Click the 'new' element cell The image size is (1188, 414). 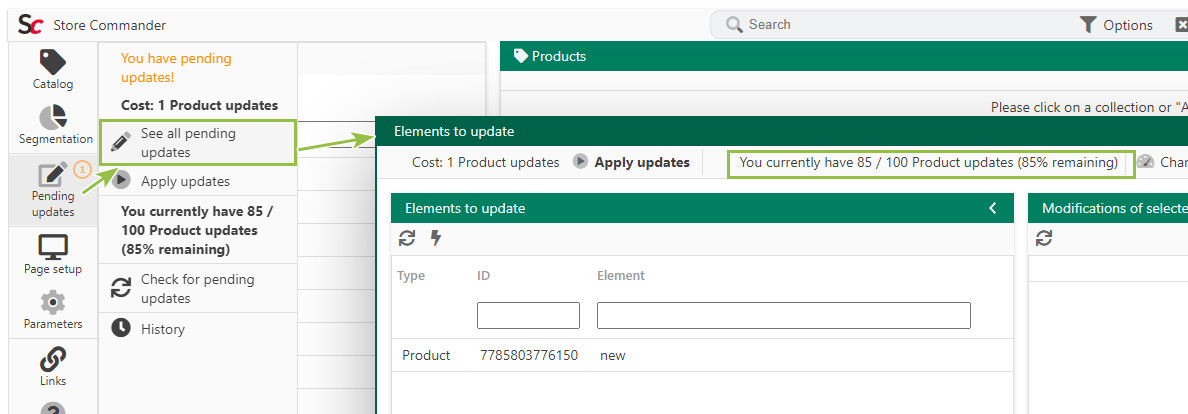(x=613, y=355)
